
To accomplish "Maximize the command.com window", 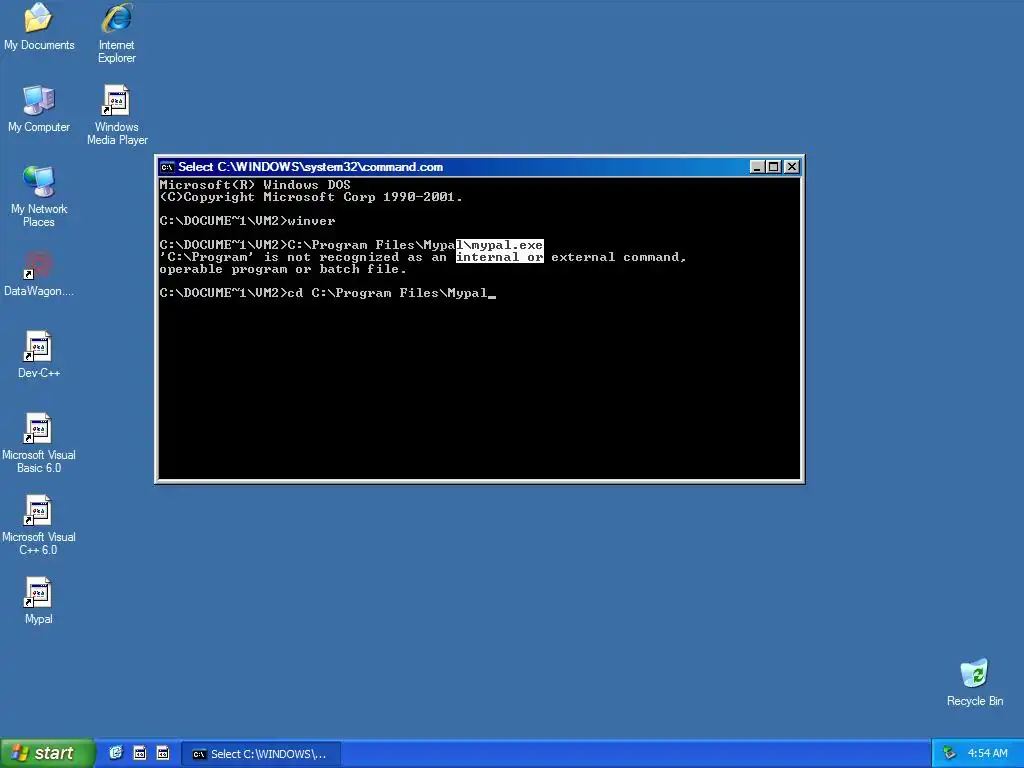I will click(x=774, y=167).
